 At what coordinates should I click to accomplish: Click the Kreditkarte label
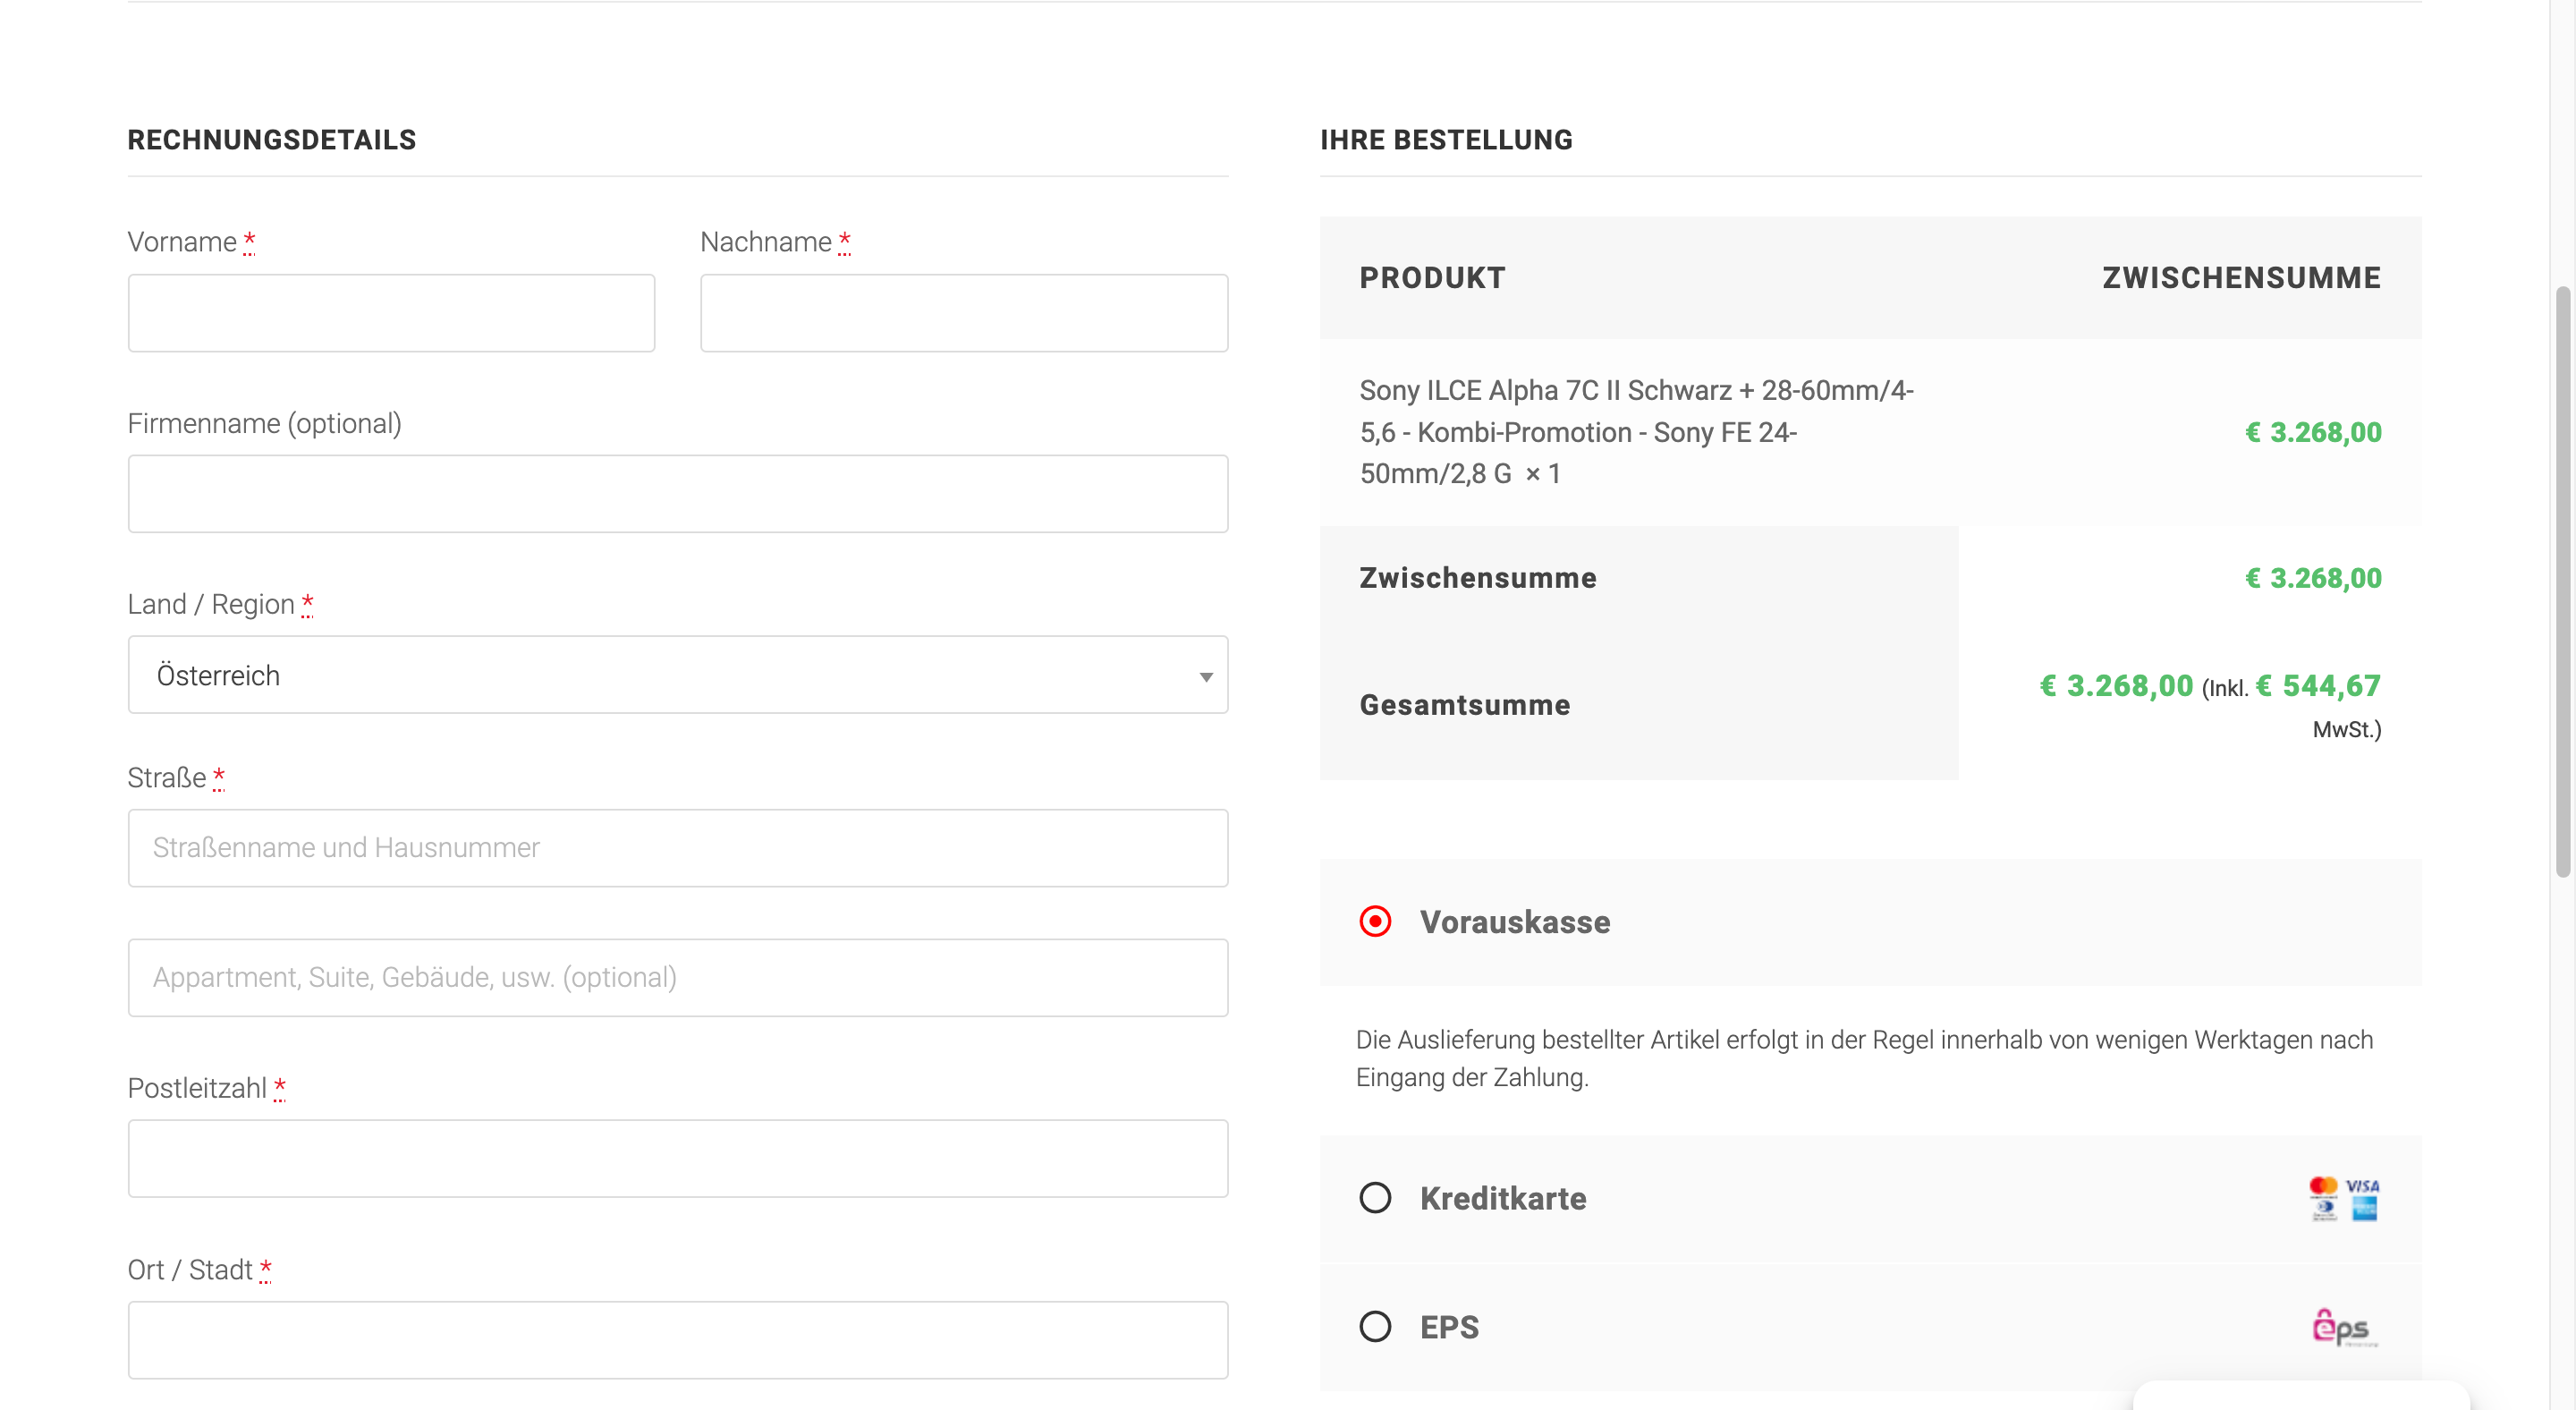point(1503,1198)
